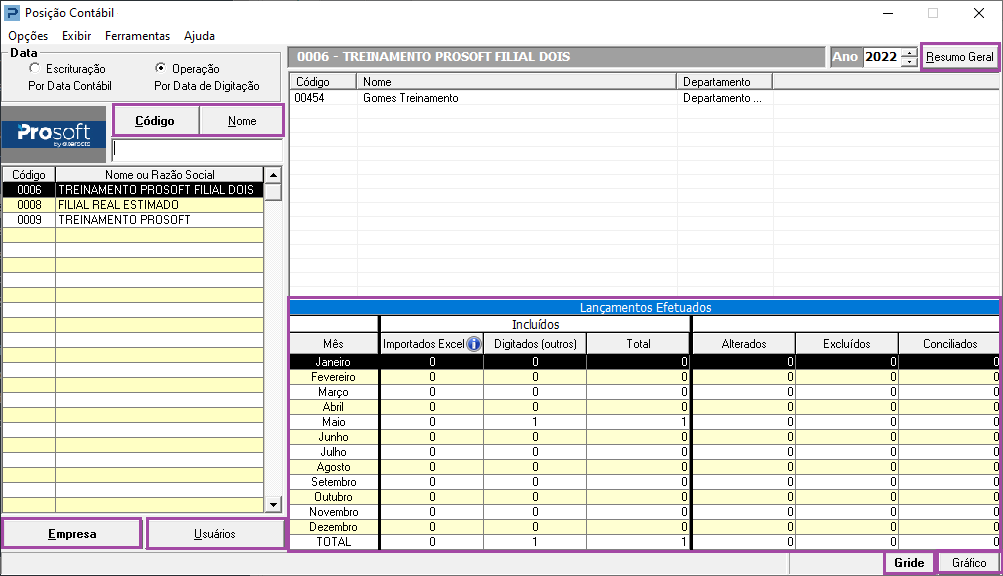Viewport: 1003px width, 576px height.
Task: Click Maio's Digitados (outros) value 1
Action: [535, 422]
